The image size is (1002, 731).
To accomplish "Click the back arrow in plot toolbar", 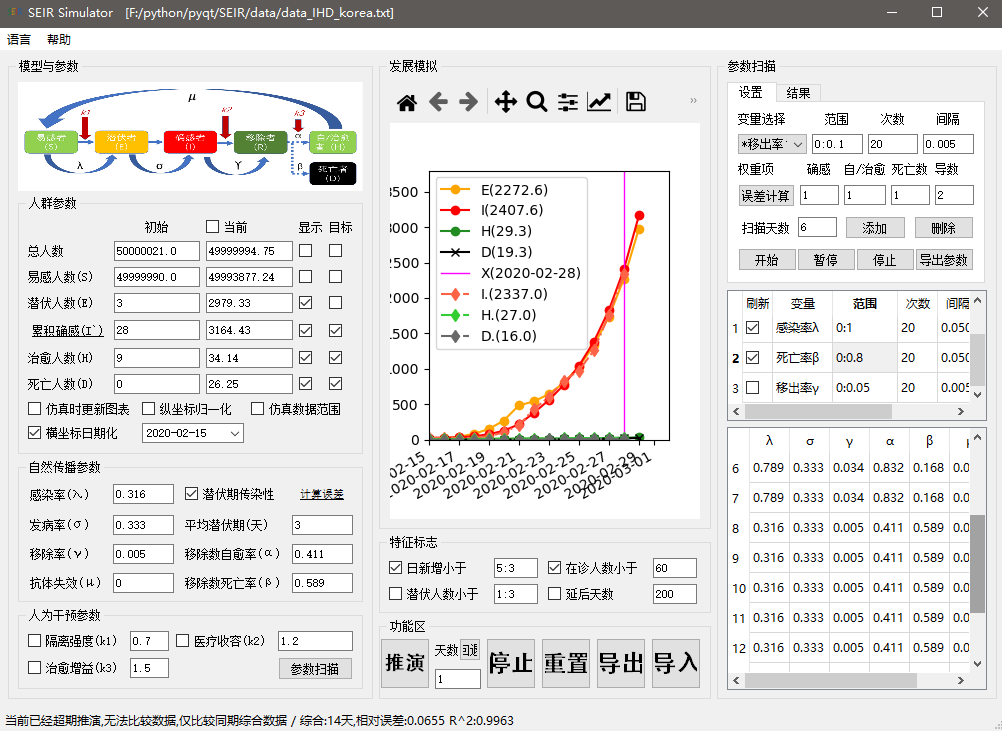I will point(438,102).
